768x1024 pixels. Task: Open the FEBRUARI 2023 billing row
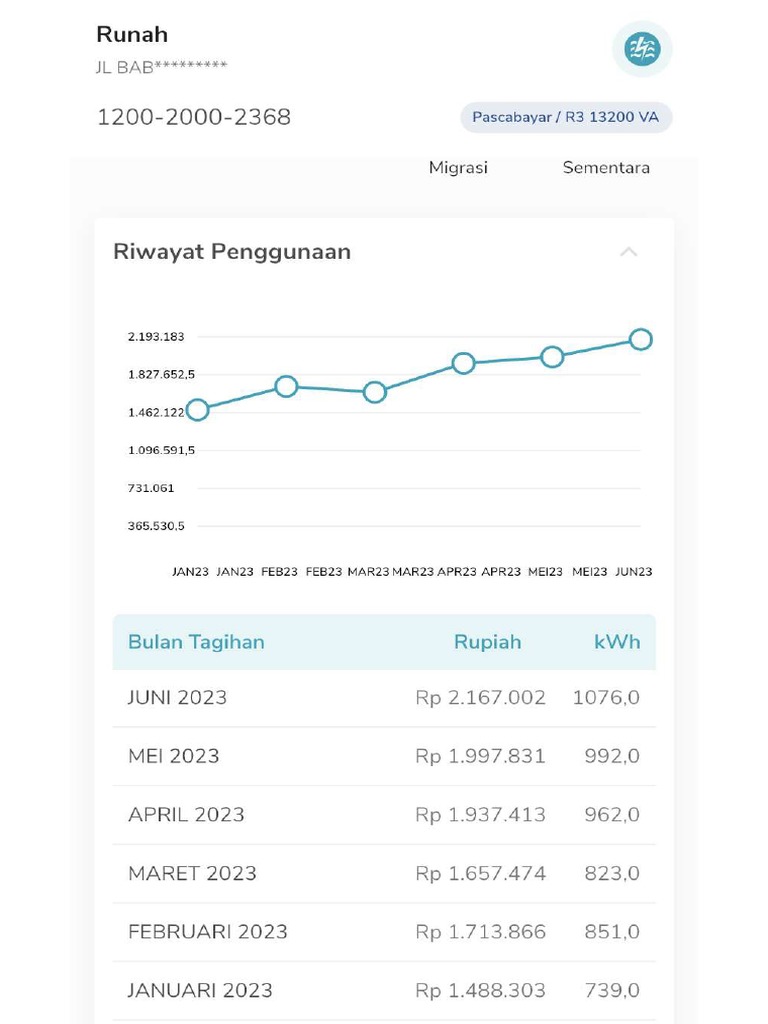point(384,932)
